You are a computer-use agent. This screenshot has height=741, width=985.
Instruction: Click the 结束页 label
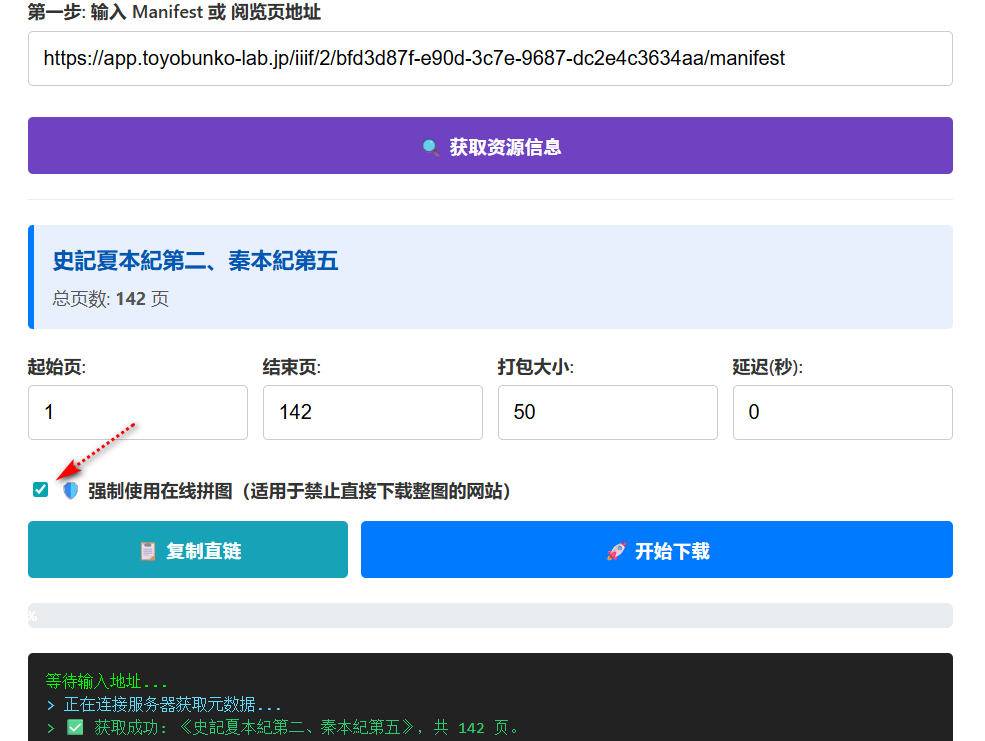click(291, 367)
